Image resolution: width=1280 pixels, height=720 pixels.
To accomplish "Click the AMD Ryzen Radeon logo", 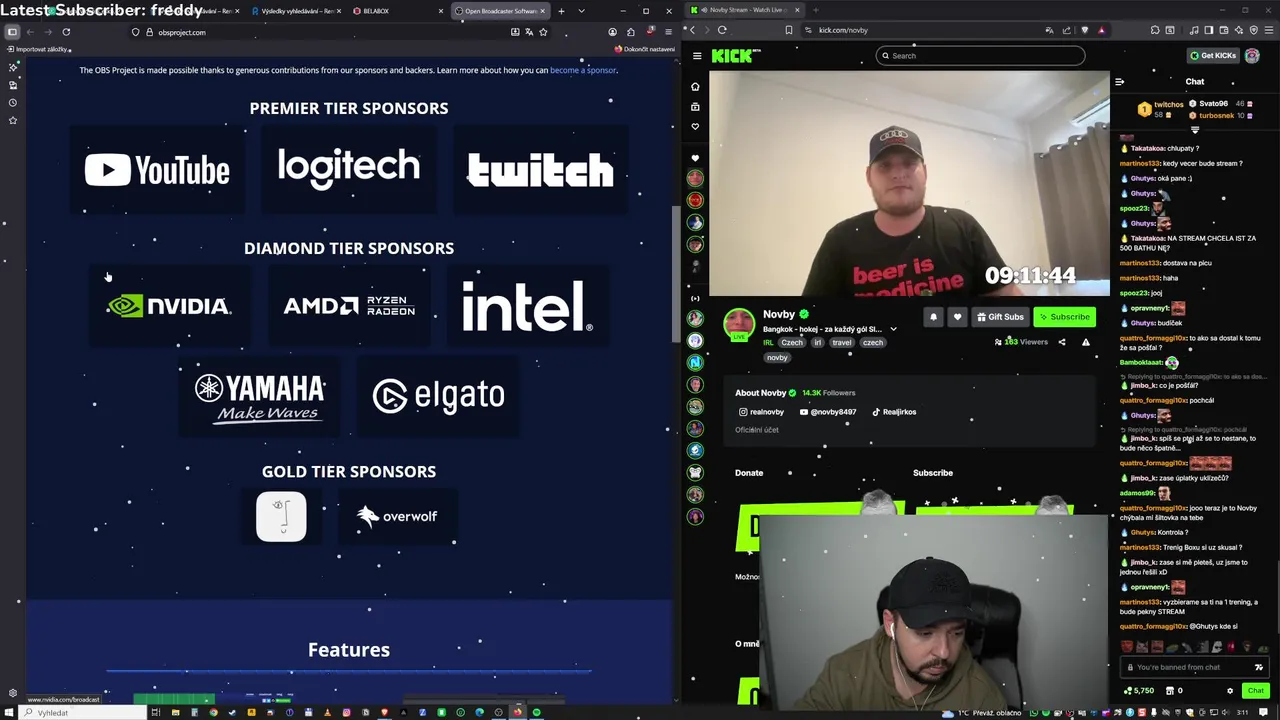I will (349, 306).
